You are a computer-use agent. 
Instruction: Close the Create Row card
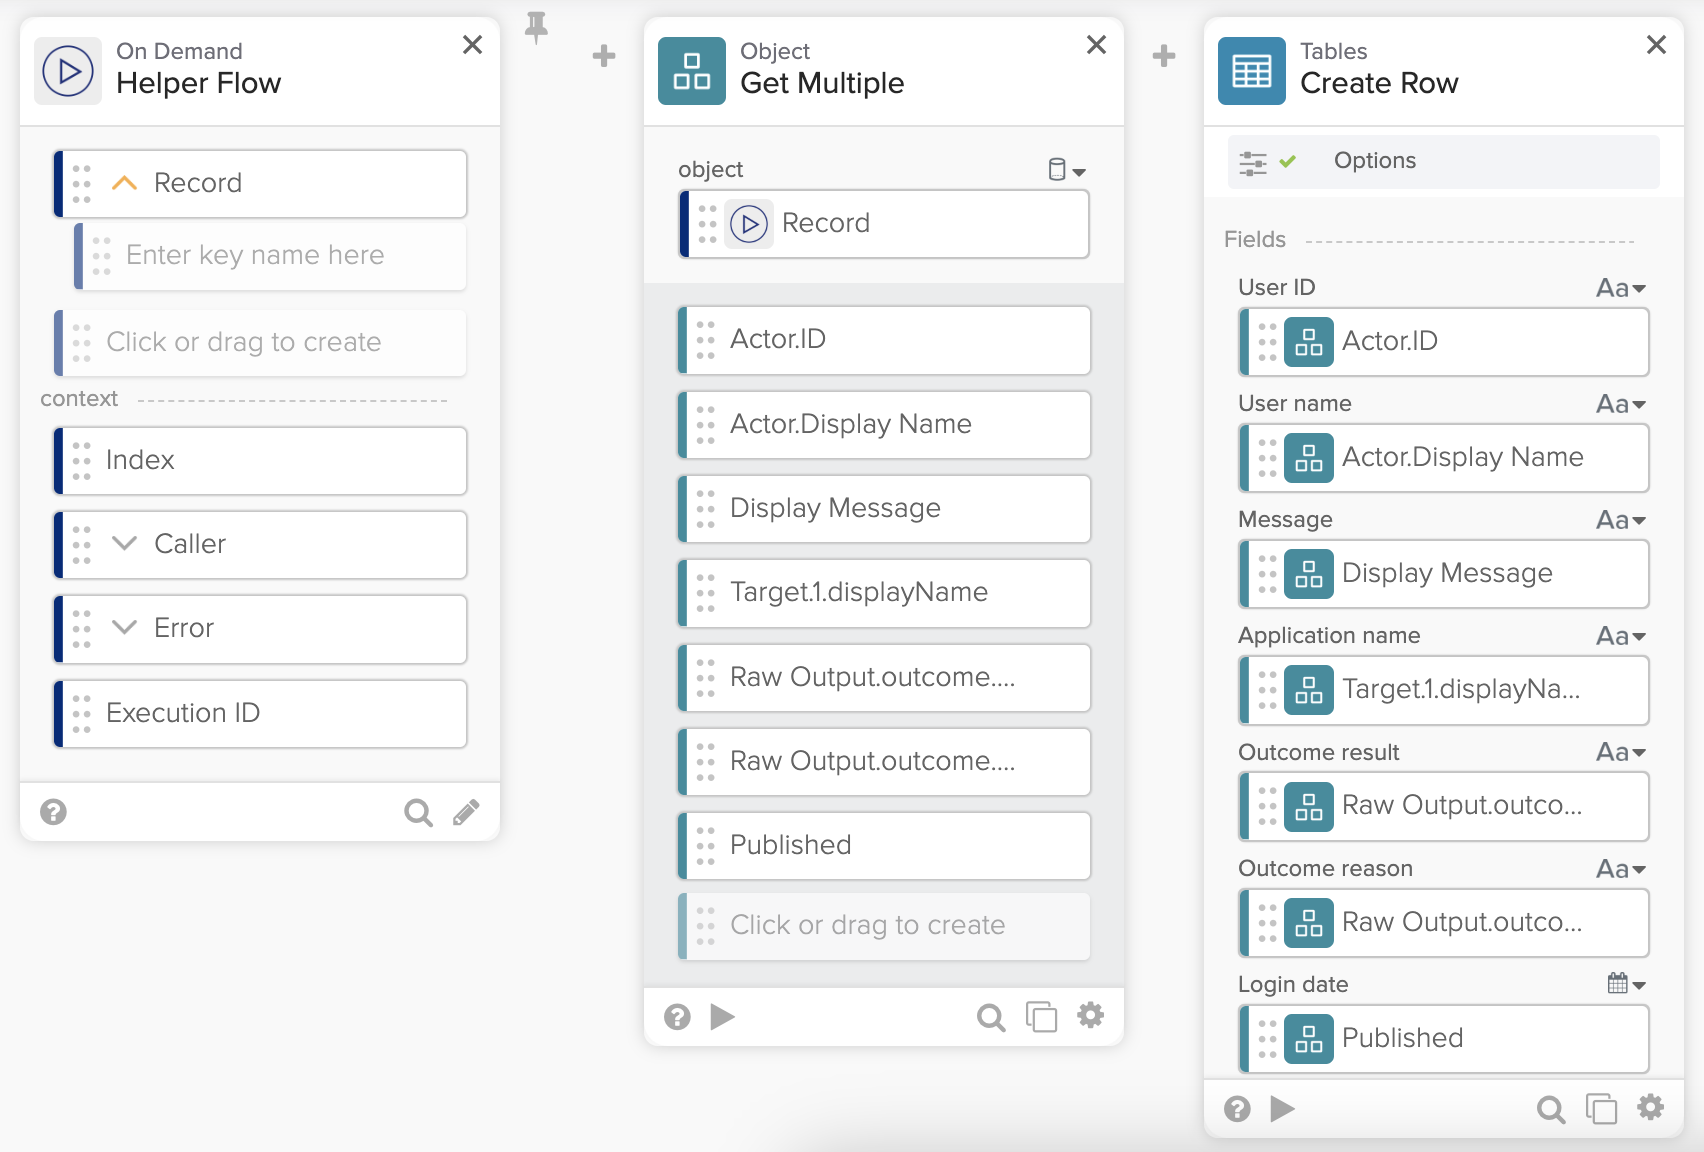pyautogui.click(x=1656, y=45)
